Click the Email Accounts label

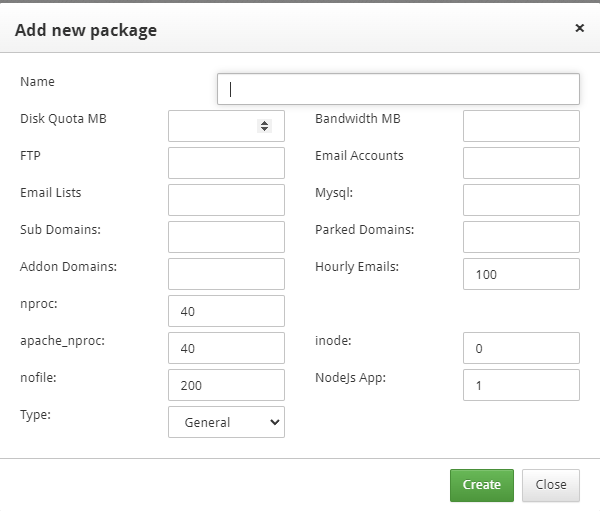[359, 155]
